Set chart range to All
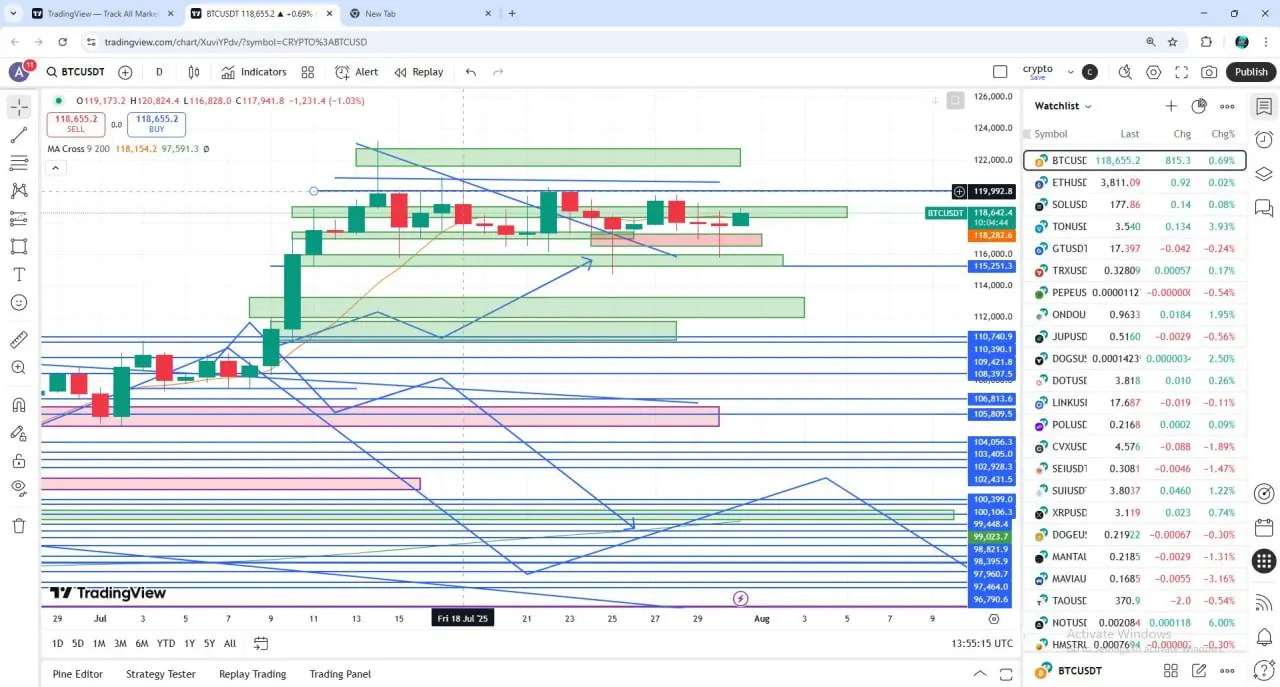This screenshot has height=687, width=1280. (x=230, y=643)
